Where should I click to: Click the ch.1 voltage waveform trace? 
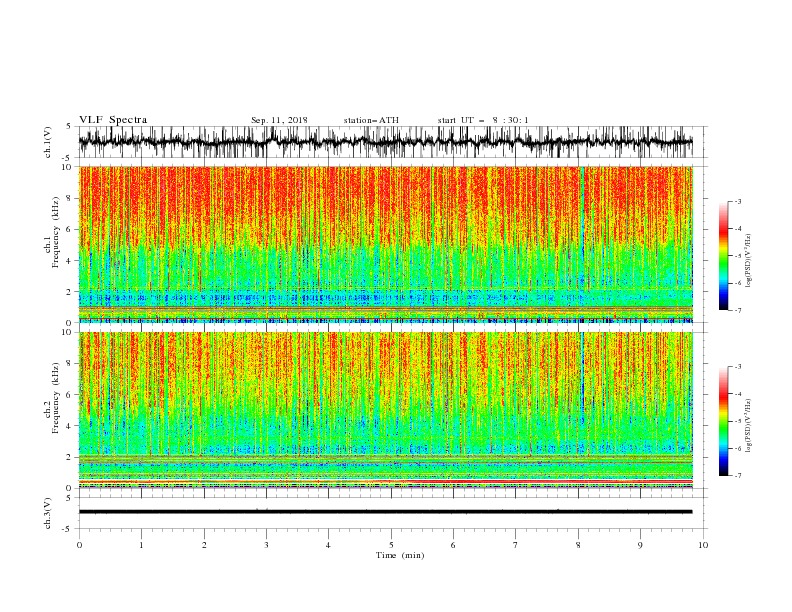[385, 142]
